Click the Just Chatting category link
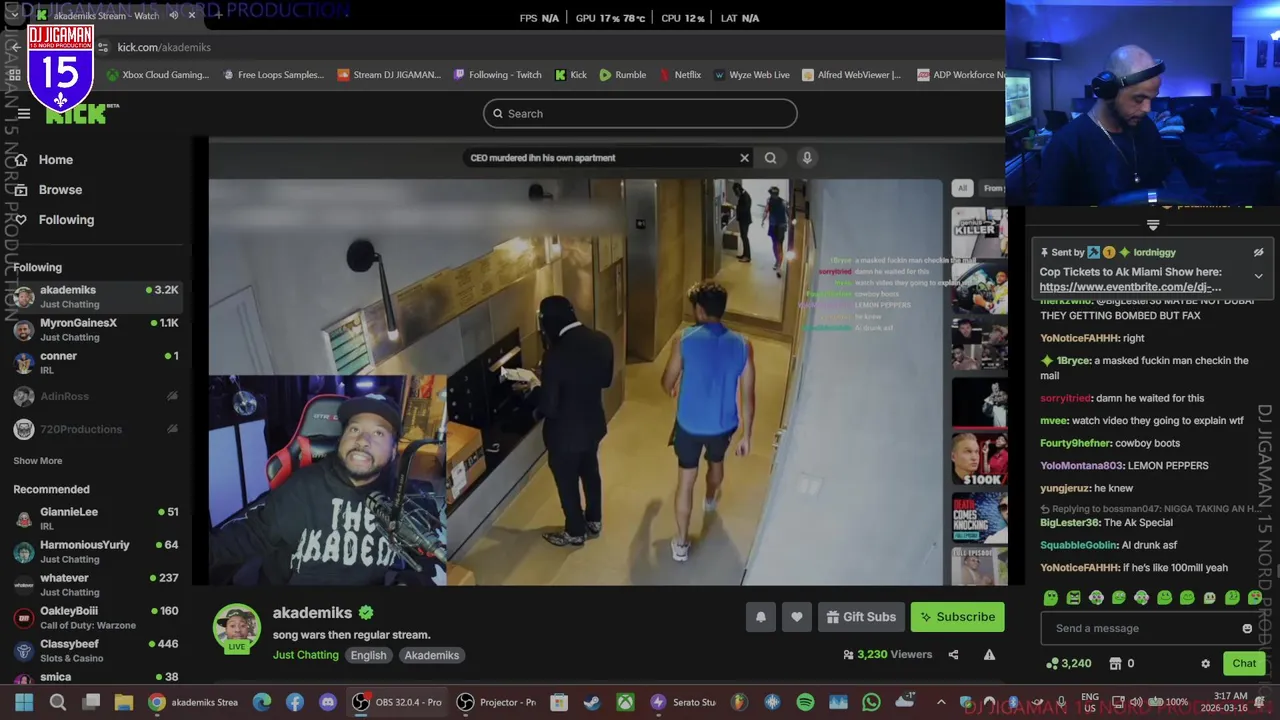Image resolution: width=1280 pixels, height=720 pixels. 306,655
